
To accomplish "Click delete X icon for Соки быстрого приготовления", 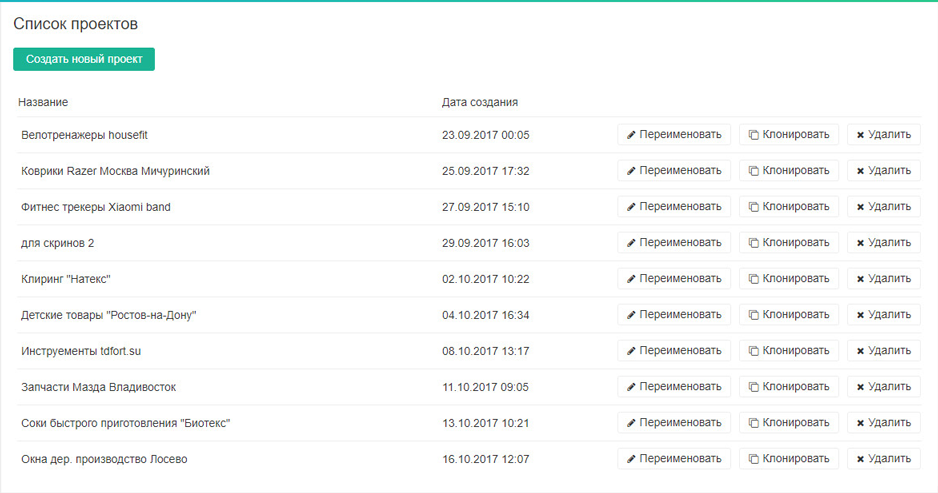I will coord(860,423).
